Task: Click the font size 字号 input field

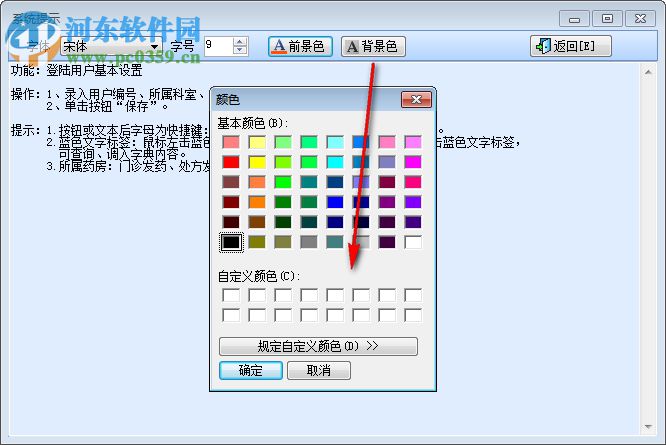Action: [x=218, y=46]
